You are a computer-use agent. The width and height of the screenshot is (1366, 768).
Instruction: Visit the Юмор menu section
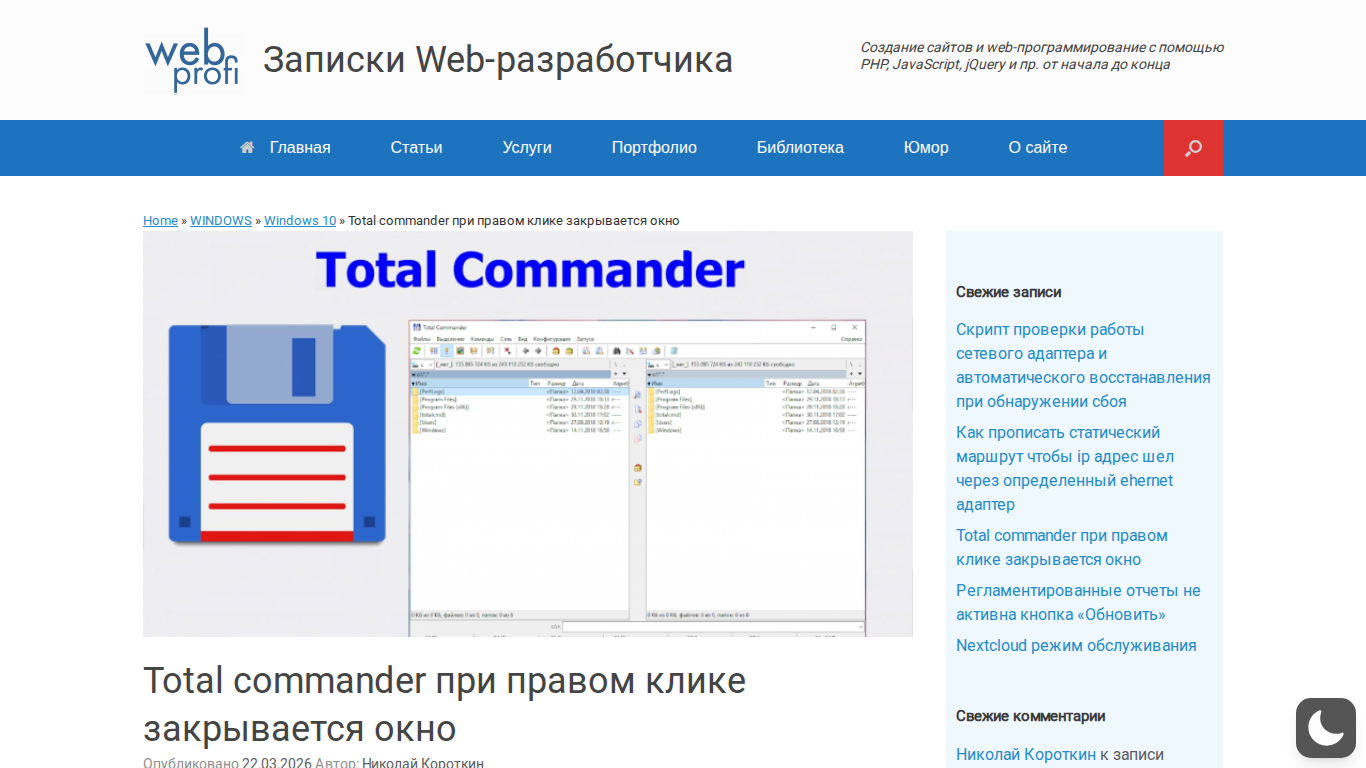pyautogui.click(x=926, y=148)
